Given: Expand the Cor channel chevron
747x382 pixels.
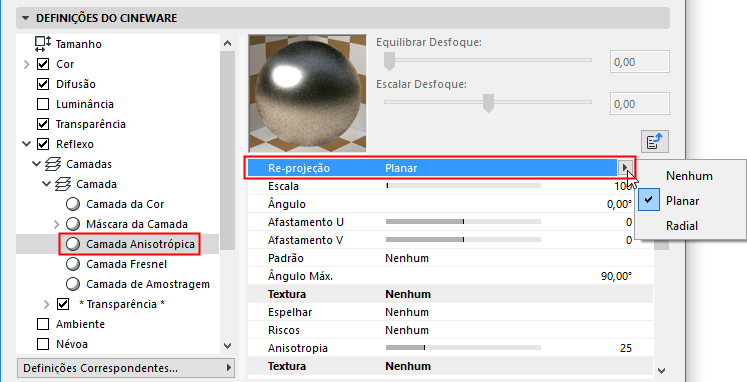Looking at the screenshot, I should tap(27, 64).
